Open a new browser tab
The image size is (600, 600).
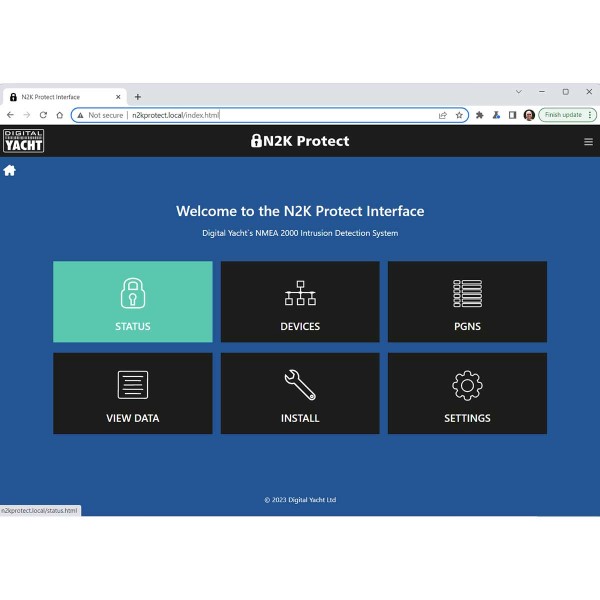tap(138, 97)
